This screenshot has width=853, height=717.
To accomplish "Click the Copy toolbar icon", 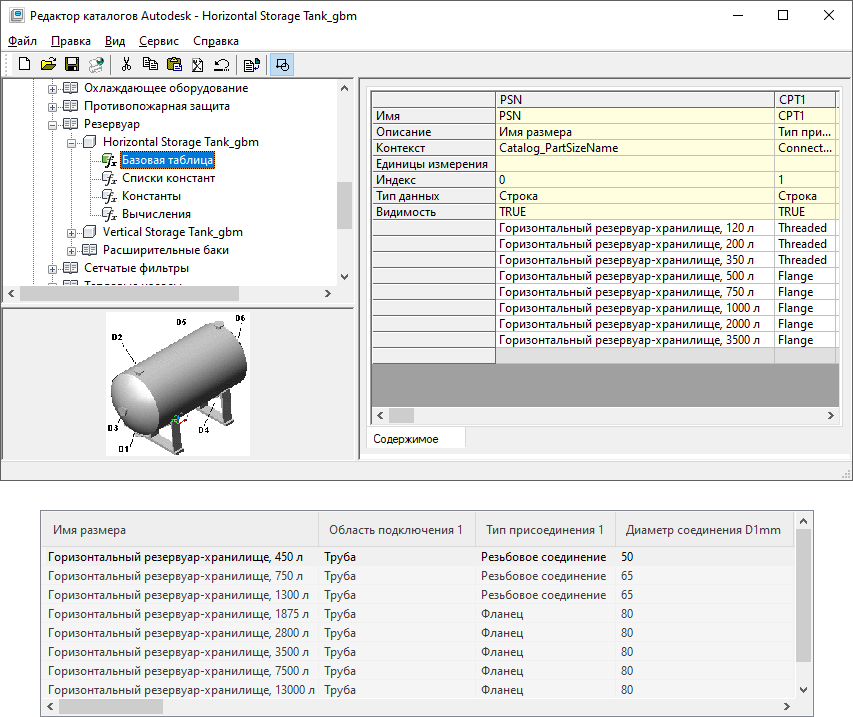I will tap(150, 64).
